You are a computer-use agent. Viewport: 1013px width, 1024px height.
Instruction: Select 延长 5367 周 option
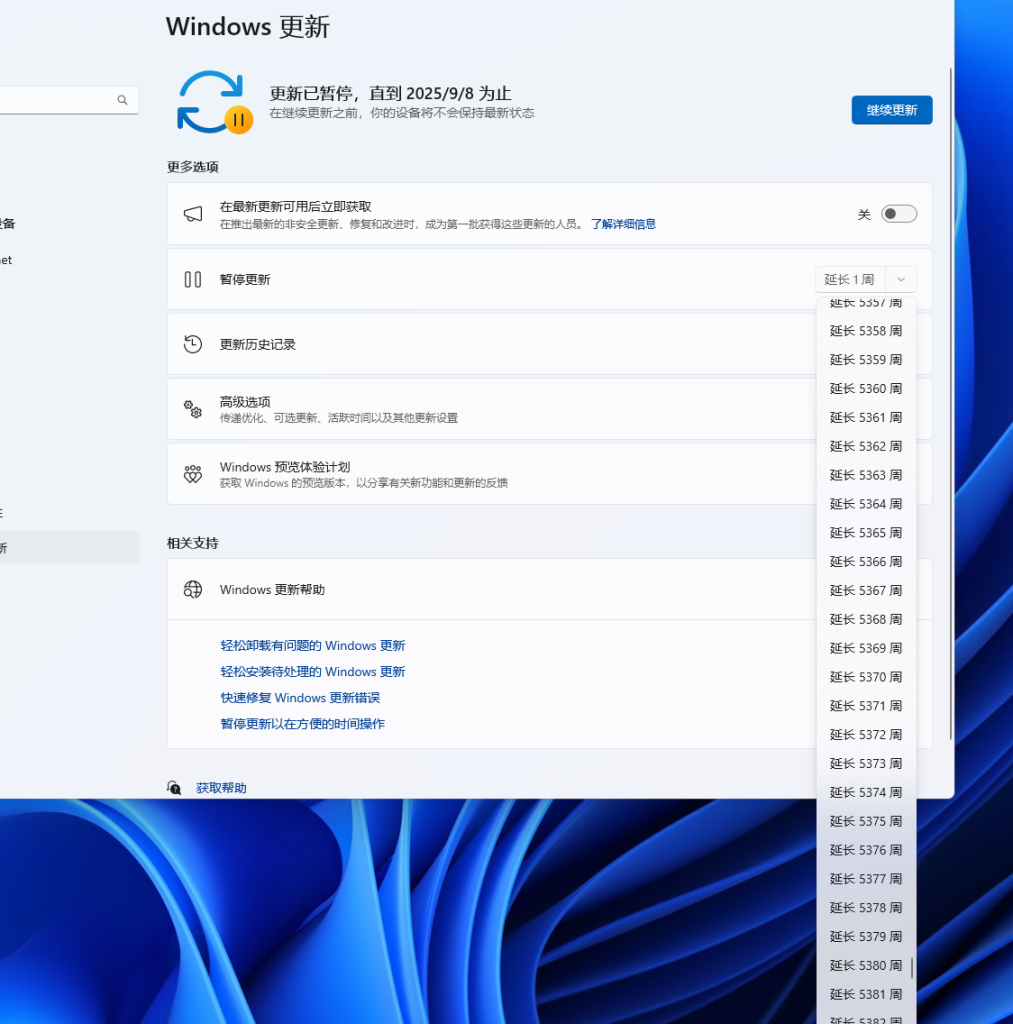[x=866, y=590]
